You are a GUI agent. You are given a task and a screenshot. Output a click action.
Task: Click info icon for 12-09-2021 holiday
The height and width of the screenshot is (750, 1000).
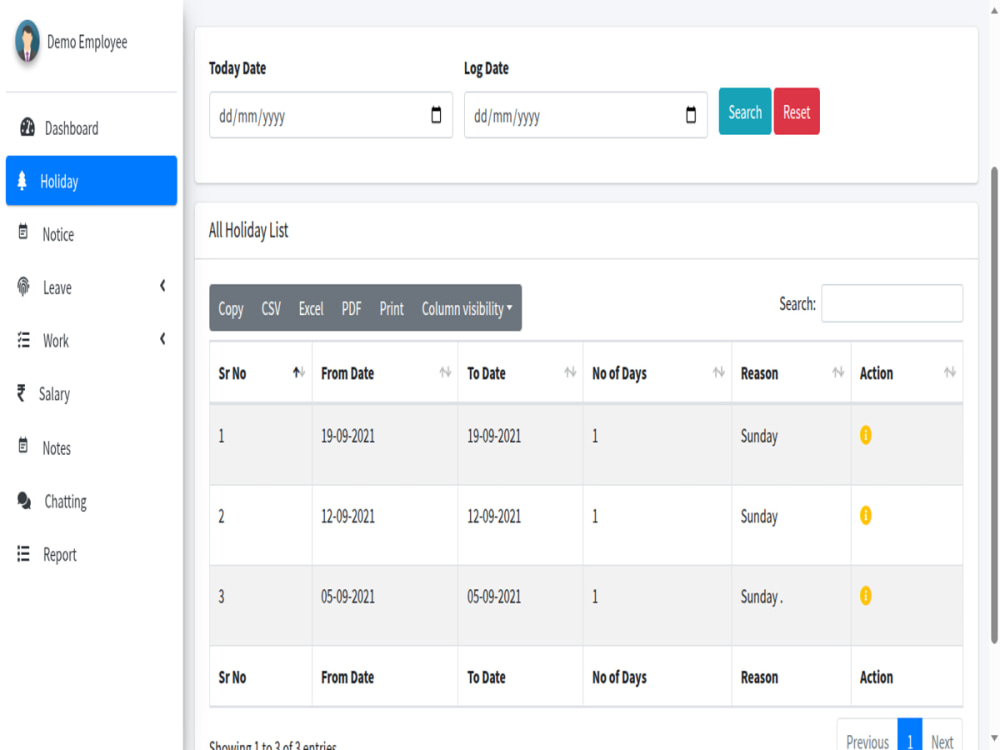[865, 515]
